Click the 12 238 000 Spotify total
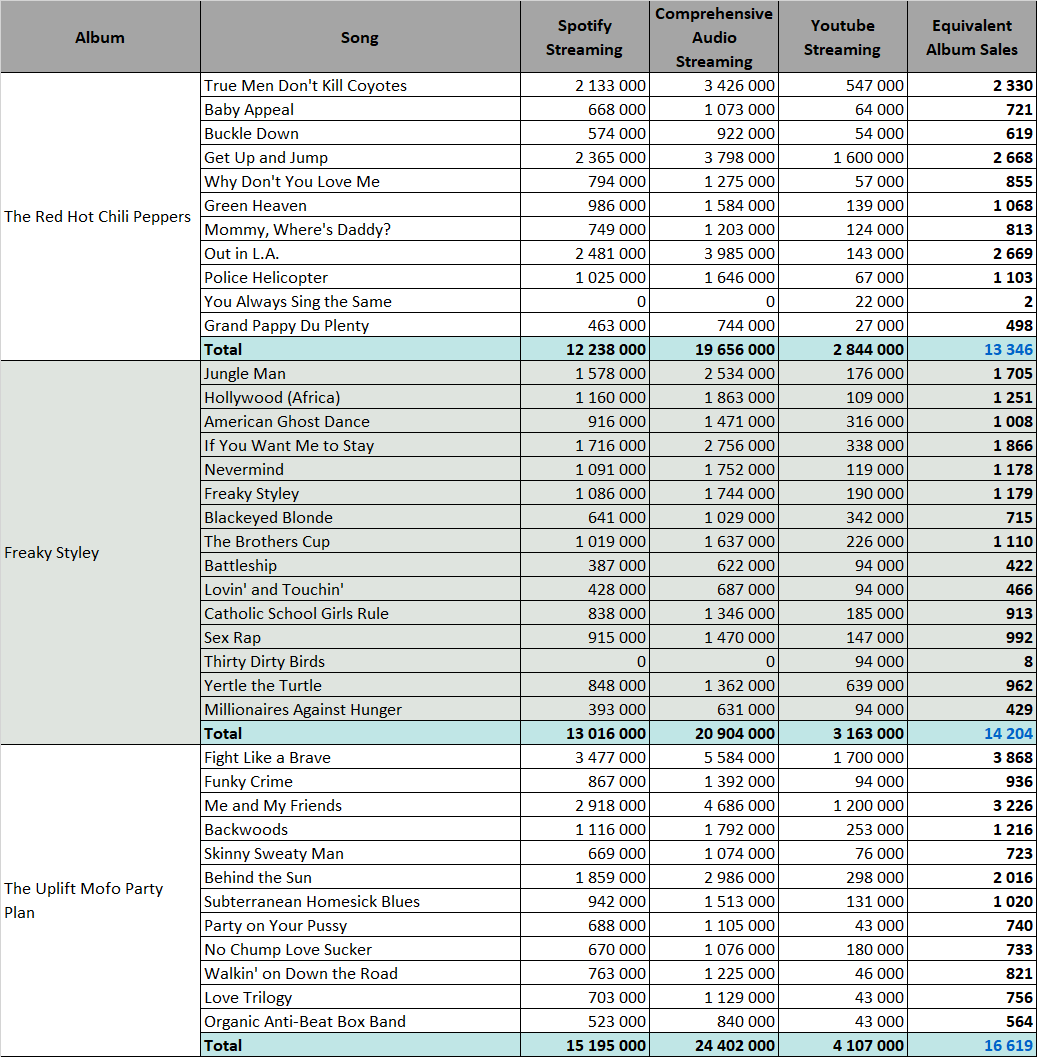The height and width of the screenshot is (1057, 1037). (585, 349)
